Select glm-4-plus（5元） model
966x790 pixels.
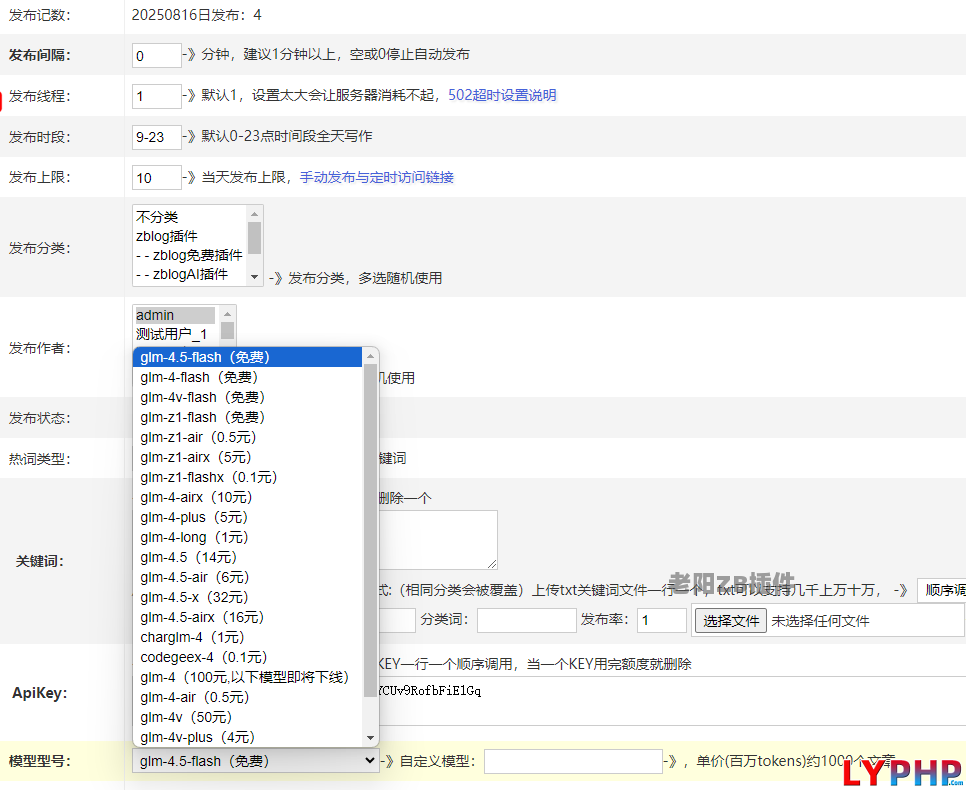[247, 518]
